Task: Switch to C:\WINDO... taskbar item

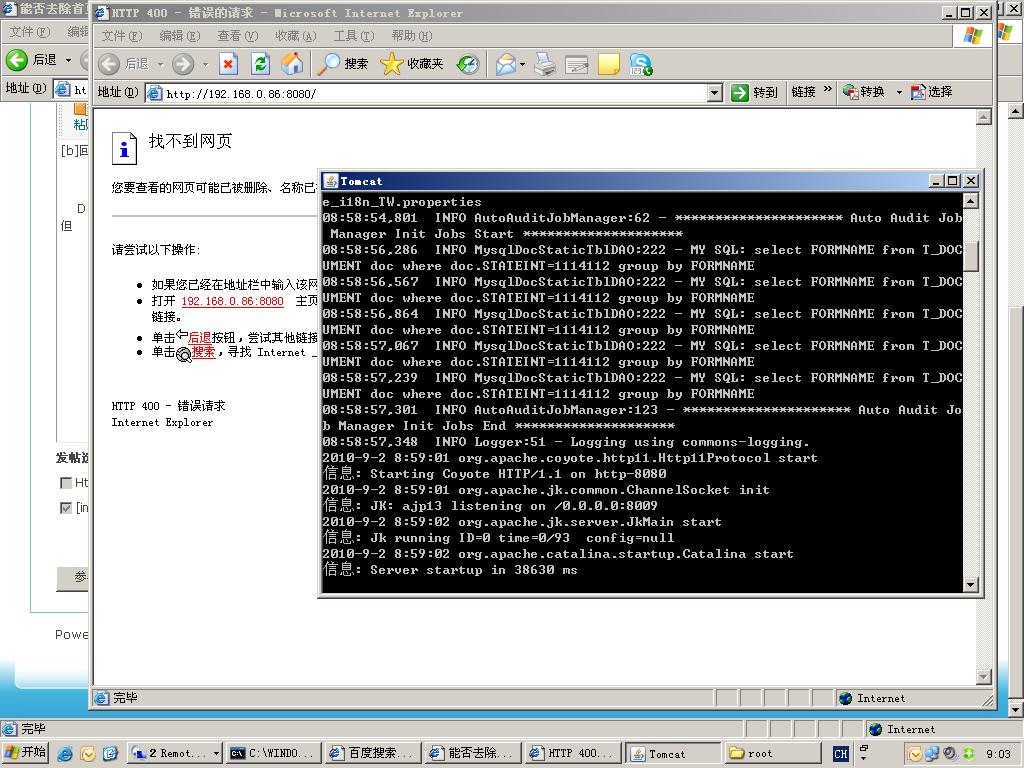Action: point(274,753)
